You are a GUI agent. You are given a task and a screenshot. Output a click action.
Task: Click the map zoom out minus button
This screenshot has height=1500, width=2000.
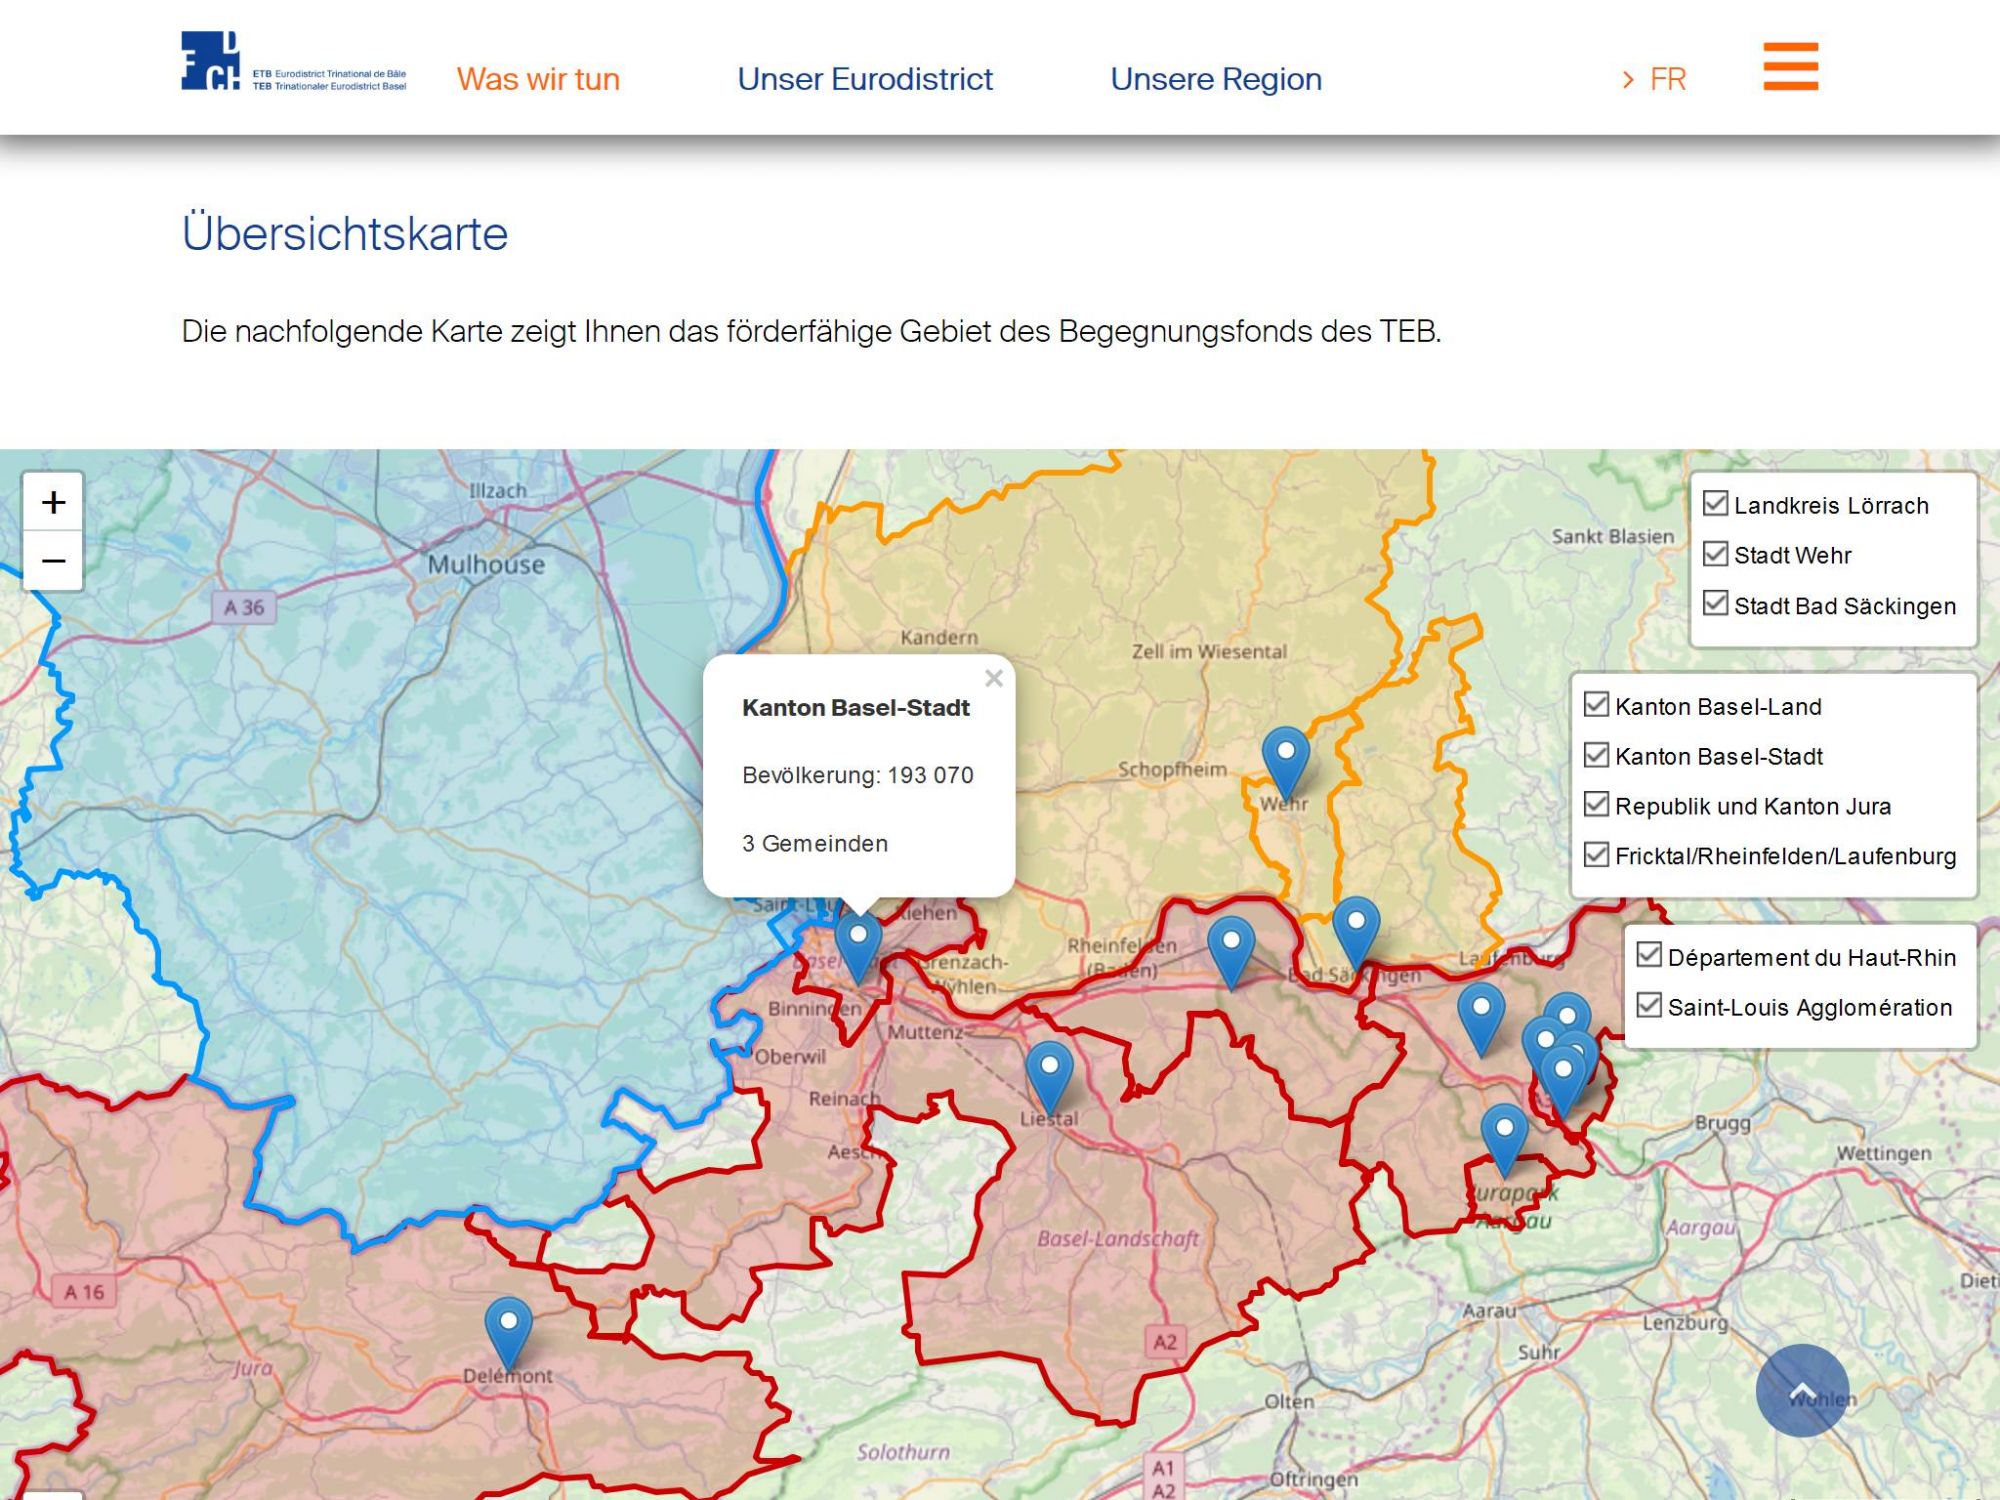coord(53,560)
